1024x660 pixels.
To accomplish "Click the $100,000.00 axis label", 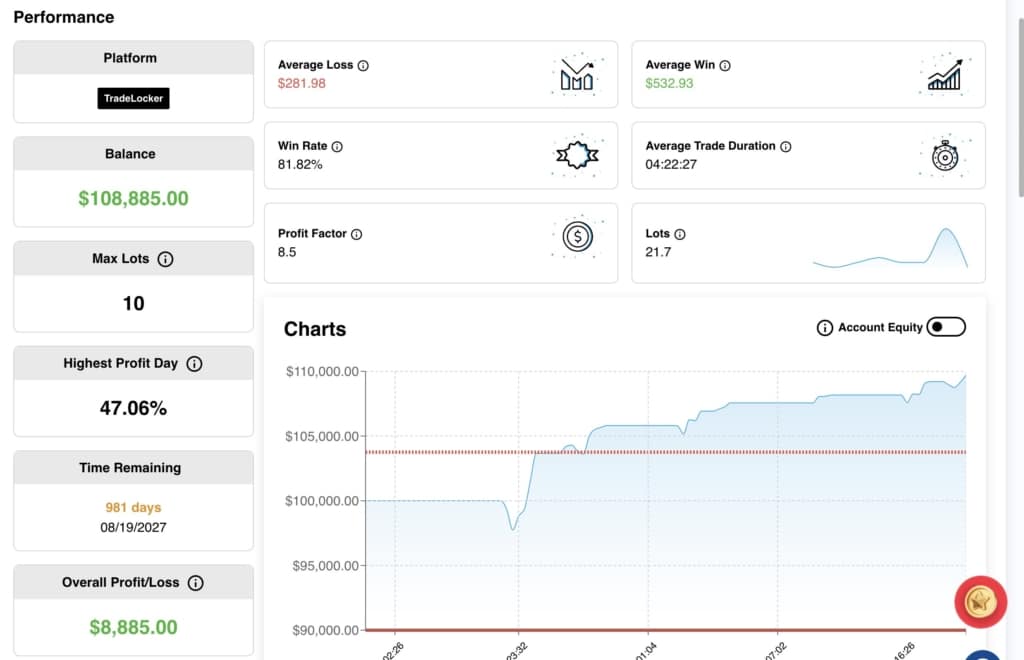I will click(322, 501).
